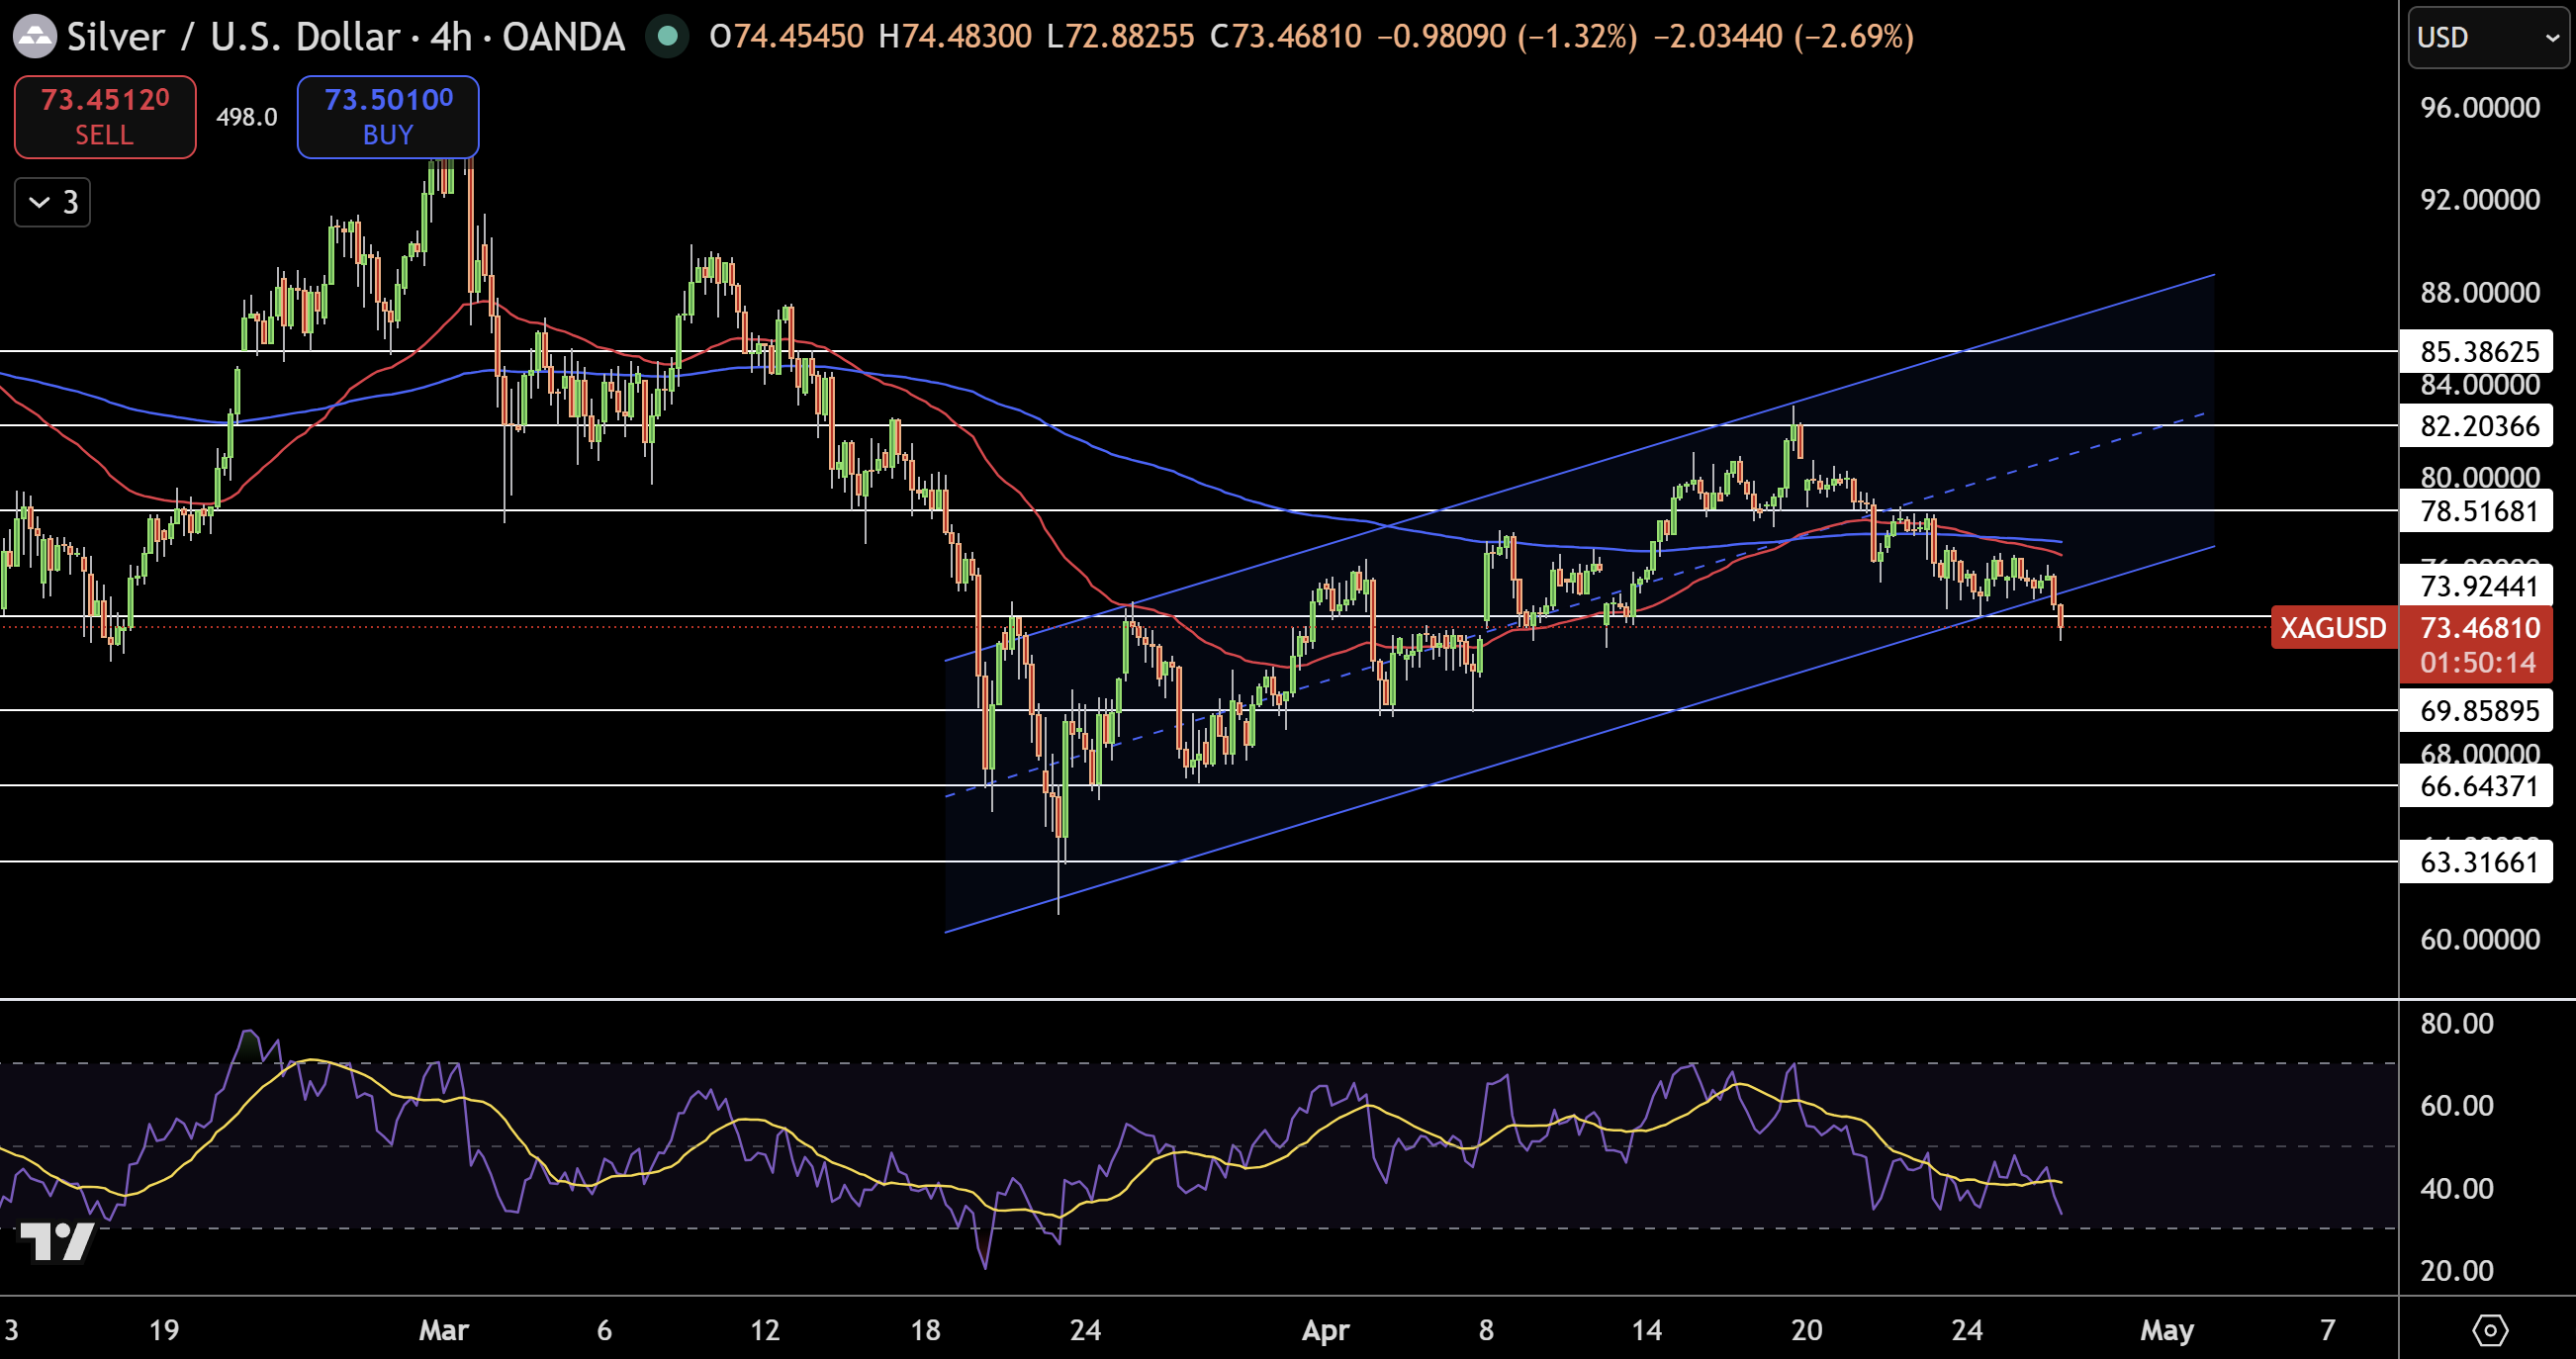Screen dimensions: 2576x1359
Task: Select the 63.31661 horizontal line price label
Action: [2476, 862]
